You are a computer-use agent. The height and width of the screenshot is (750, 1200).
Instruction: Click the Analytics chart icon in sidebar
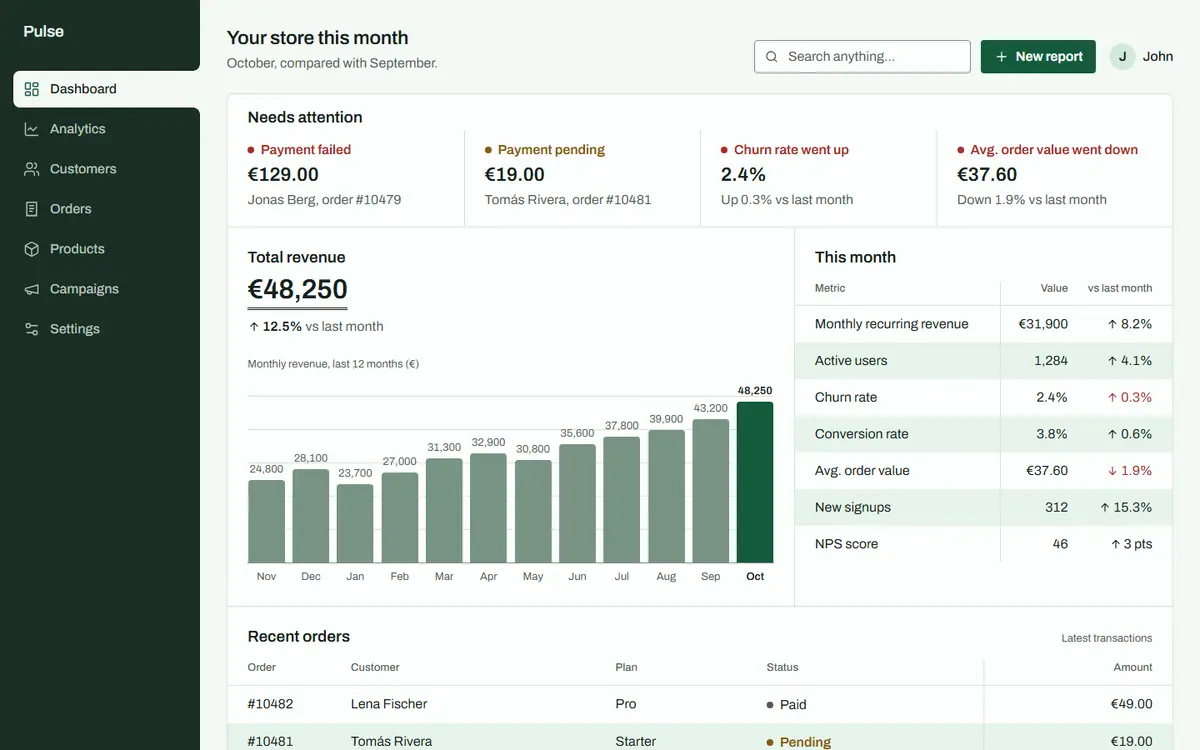pyautogui.click(x=32, y=129)
